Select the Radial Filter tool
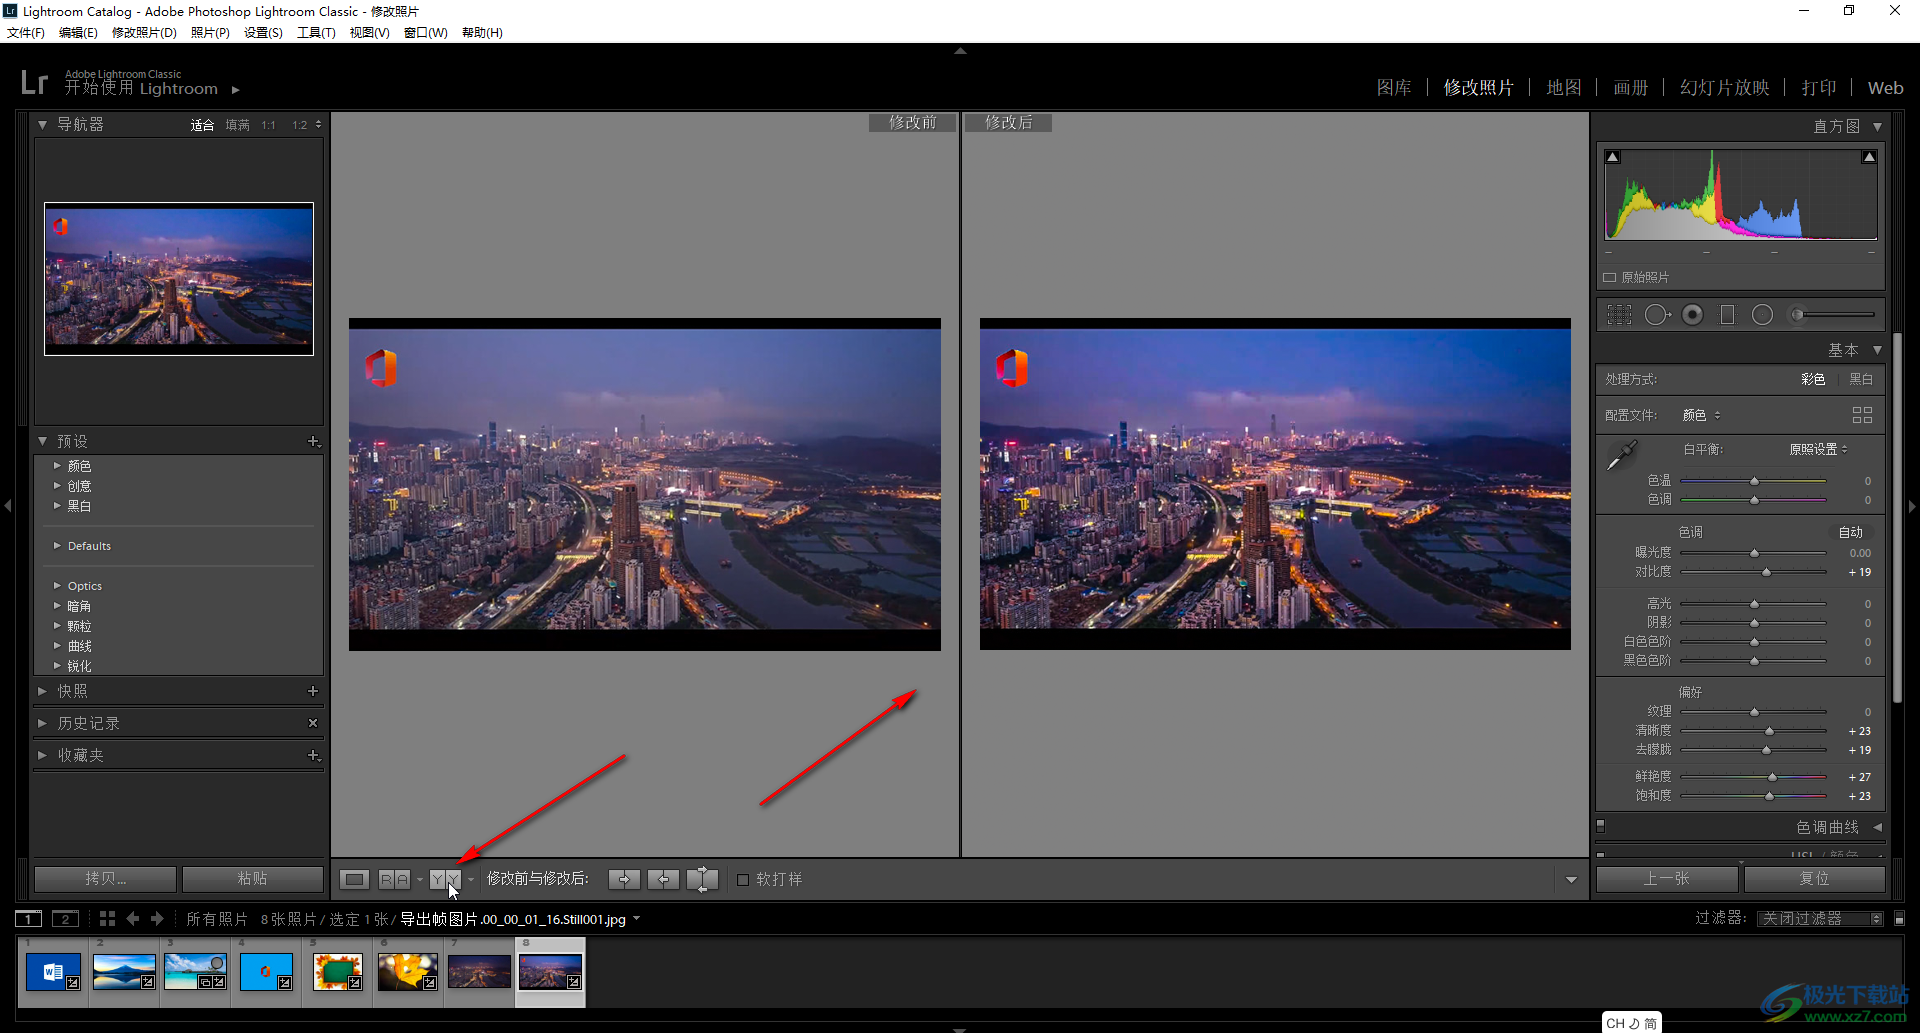The image size is (1920, 1033). point(1762,315)
